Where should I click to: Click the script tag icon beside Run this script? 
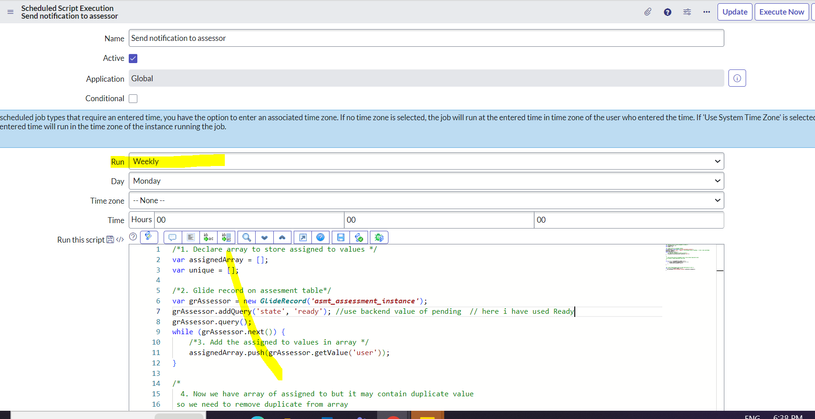pyautogui.click(x=120, y=240)
